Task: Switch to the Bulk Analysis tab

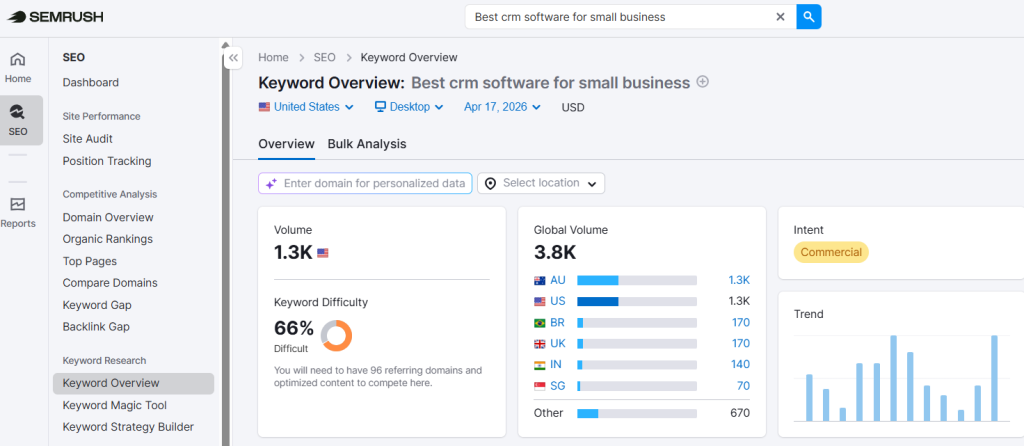Action: coord(367,144)
